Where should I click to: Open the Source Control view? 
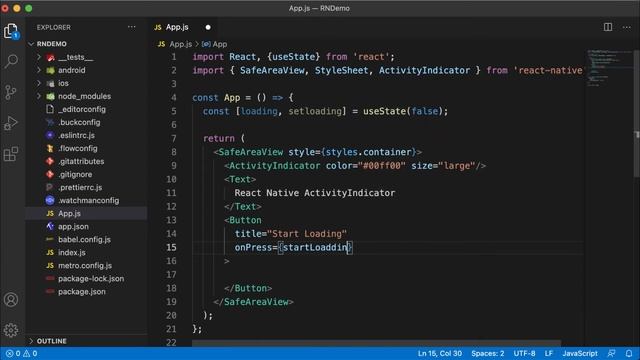point(11,92)
